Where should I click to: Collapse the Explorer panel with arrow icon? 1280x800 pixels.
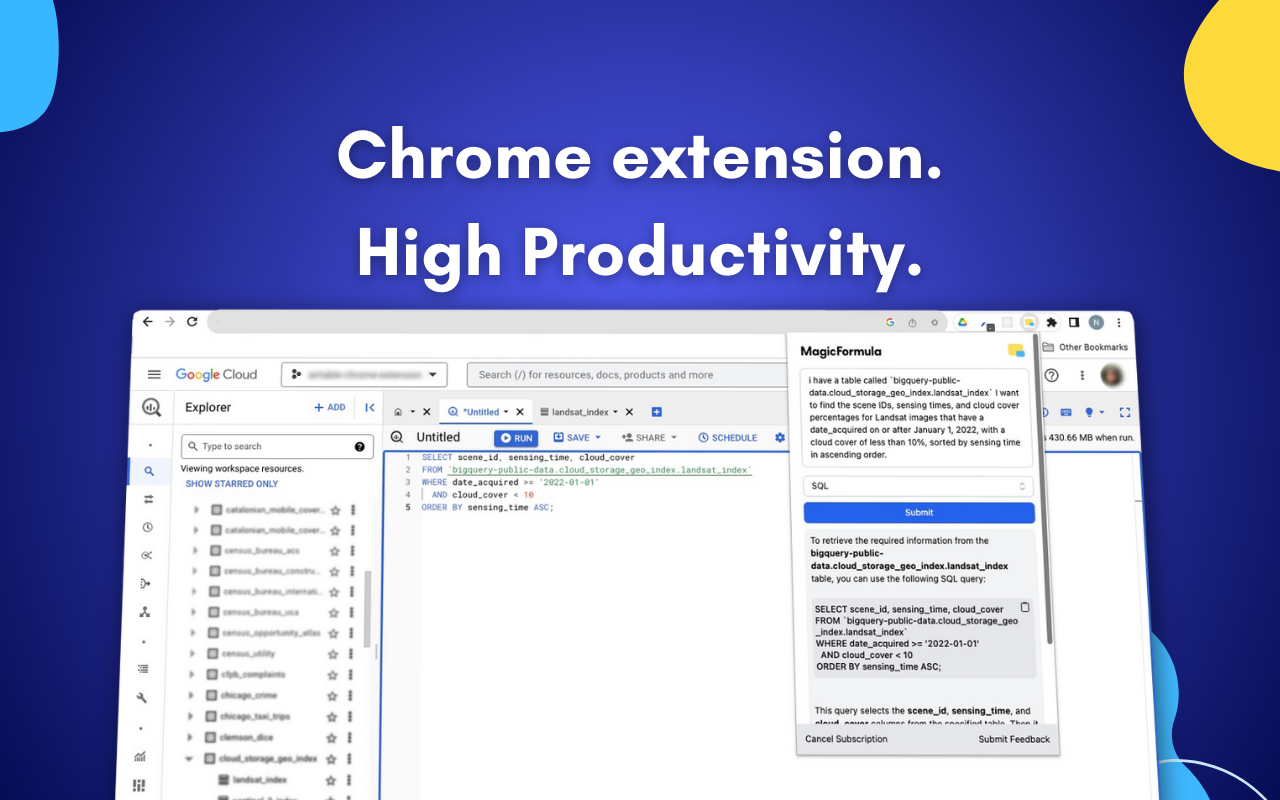pyautogui.click(x=369, y=407)
